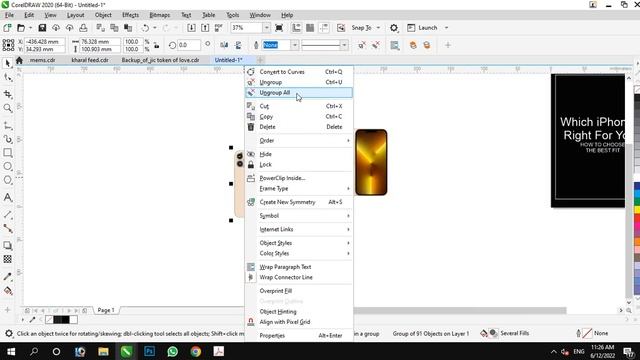Image resolution: width=640 pixels, height=360 pixels.
Task: Click the Welcome screen home icon
Action: [x=19, y=60]
